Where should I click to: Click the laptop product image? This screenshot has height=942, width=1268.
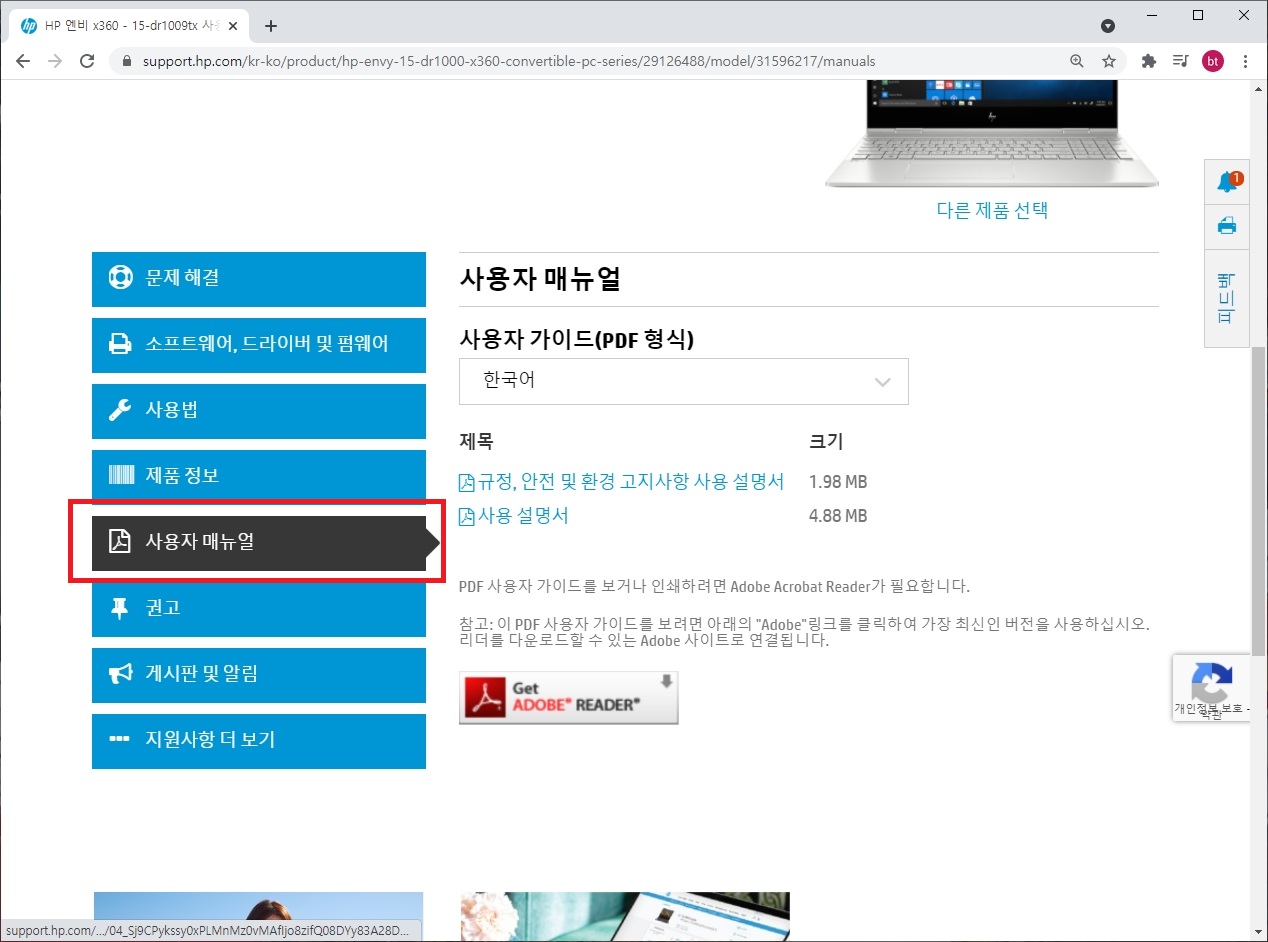pyautogui.click(x=992, y=135)
